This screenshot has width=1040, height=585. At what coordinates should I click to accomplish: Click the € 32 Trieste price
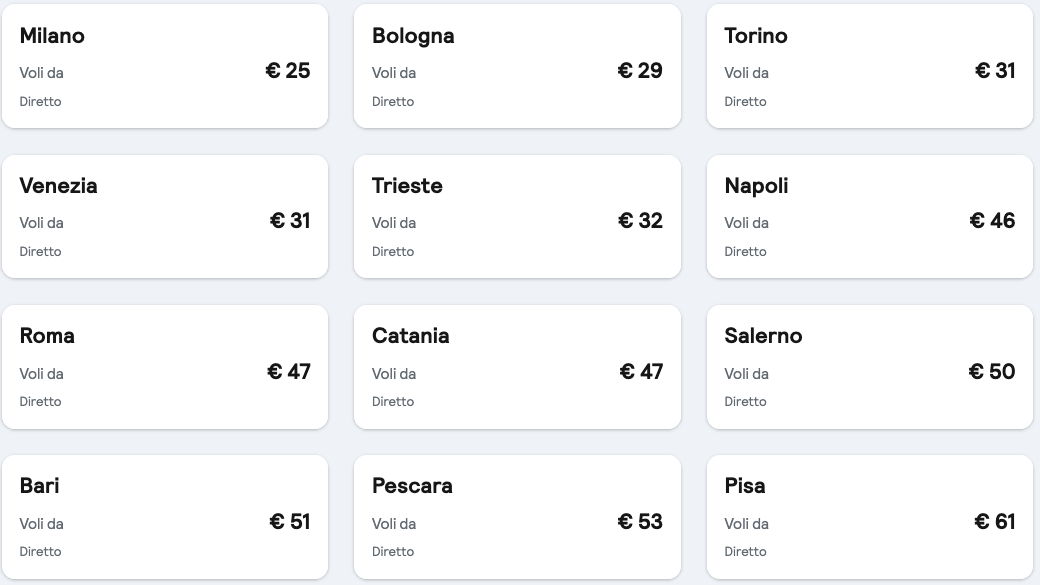tap(640, 220)
